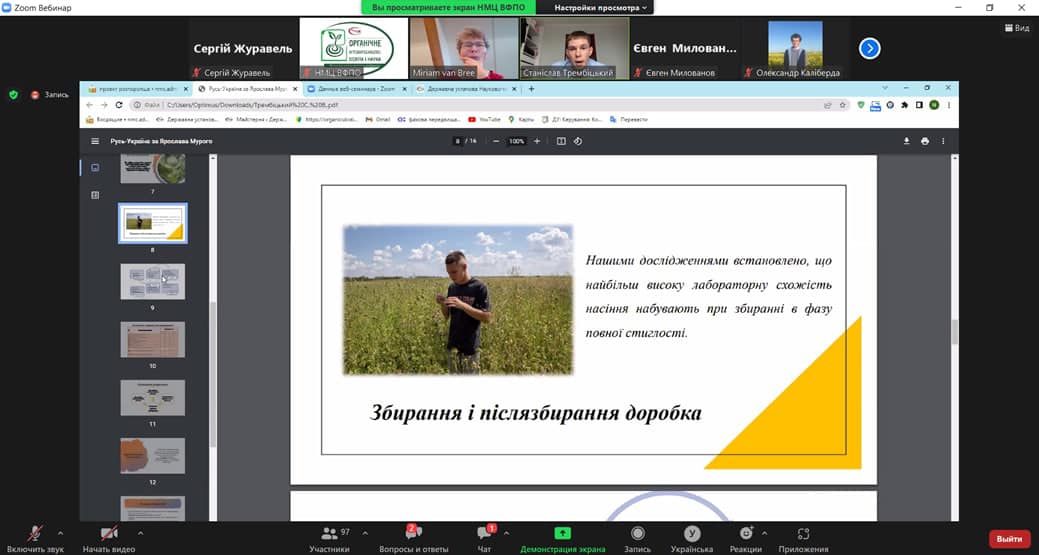Select Станіслав Трембіцький video tile

pyautogui.click(x=574, y=48)
